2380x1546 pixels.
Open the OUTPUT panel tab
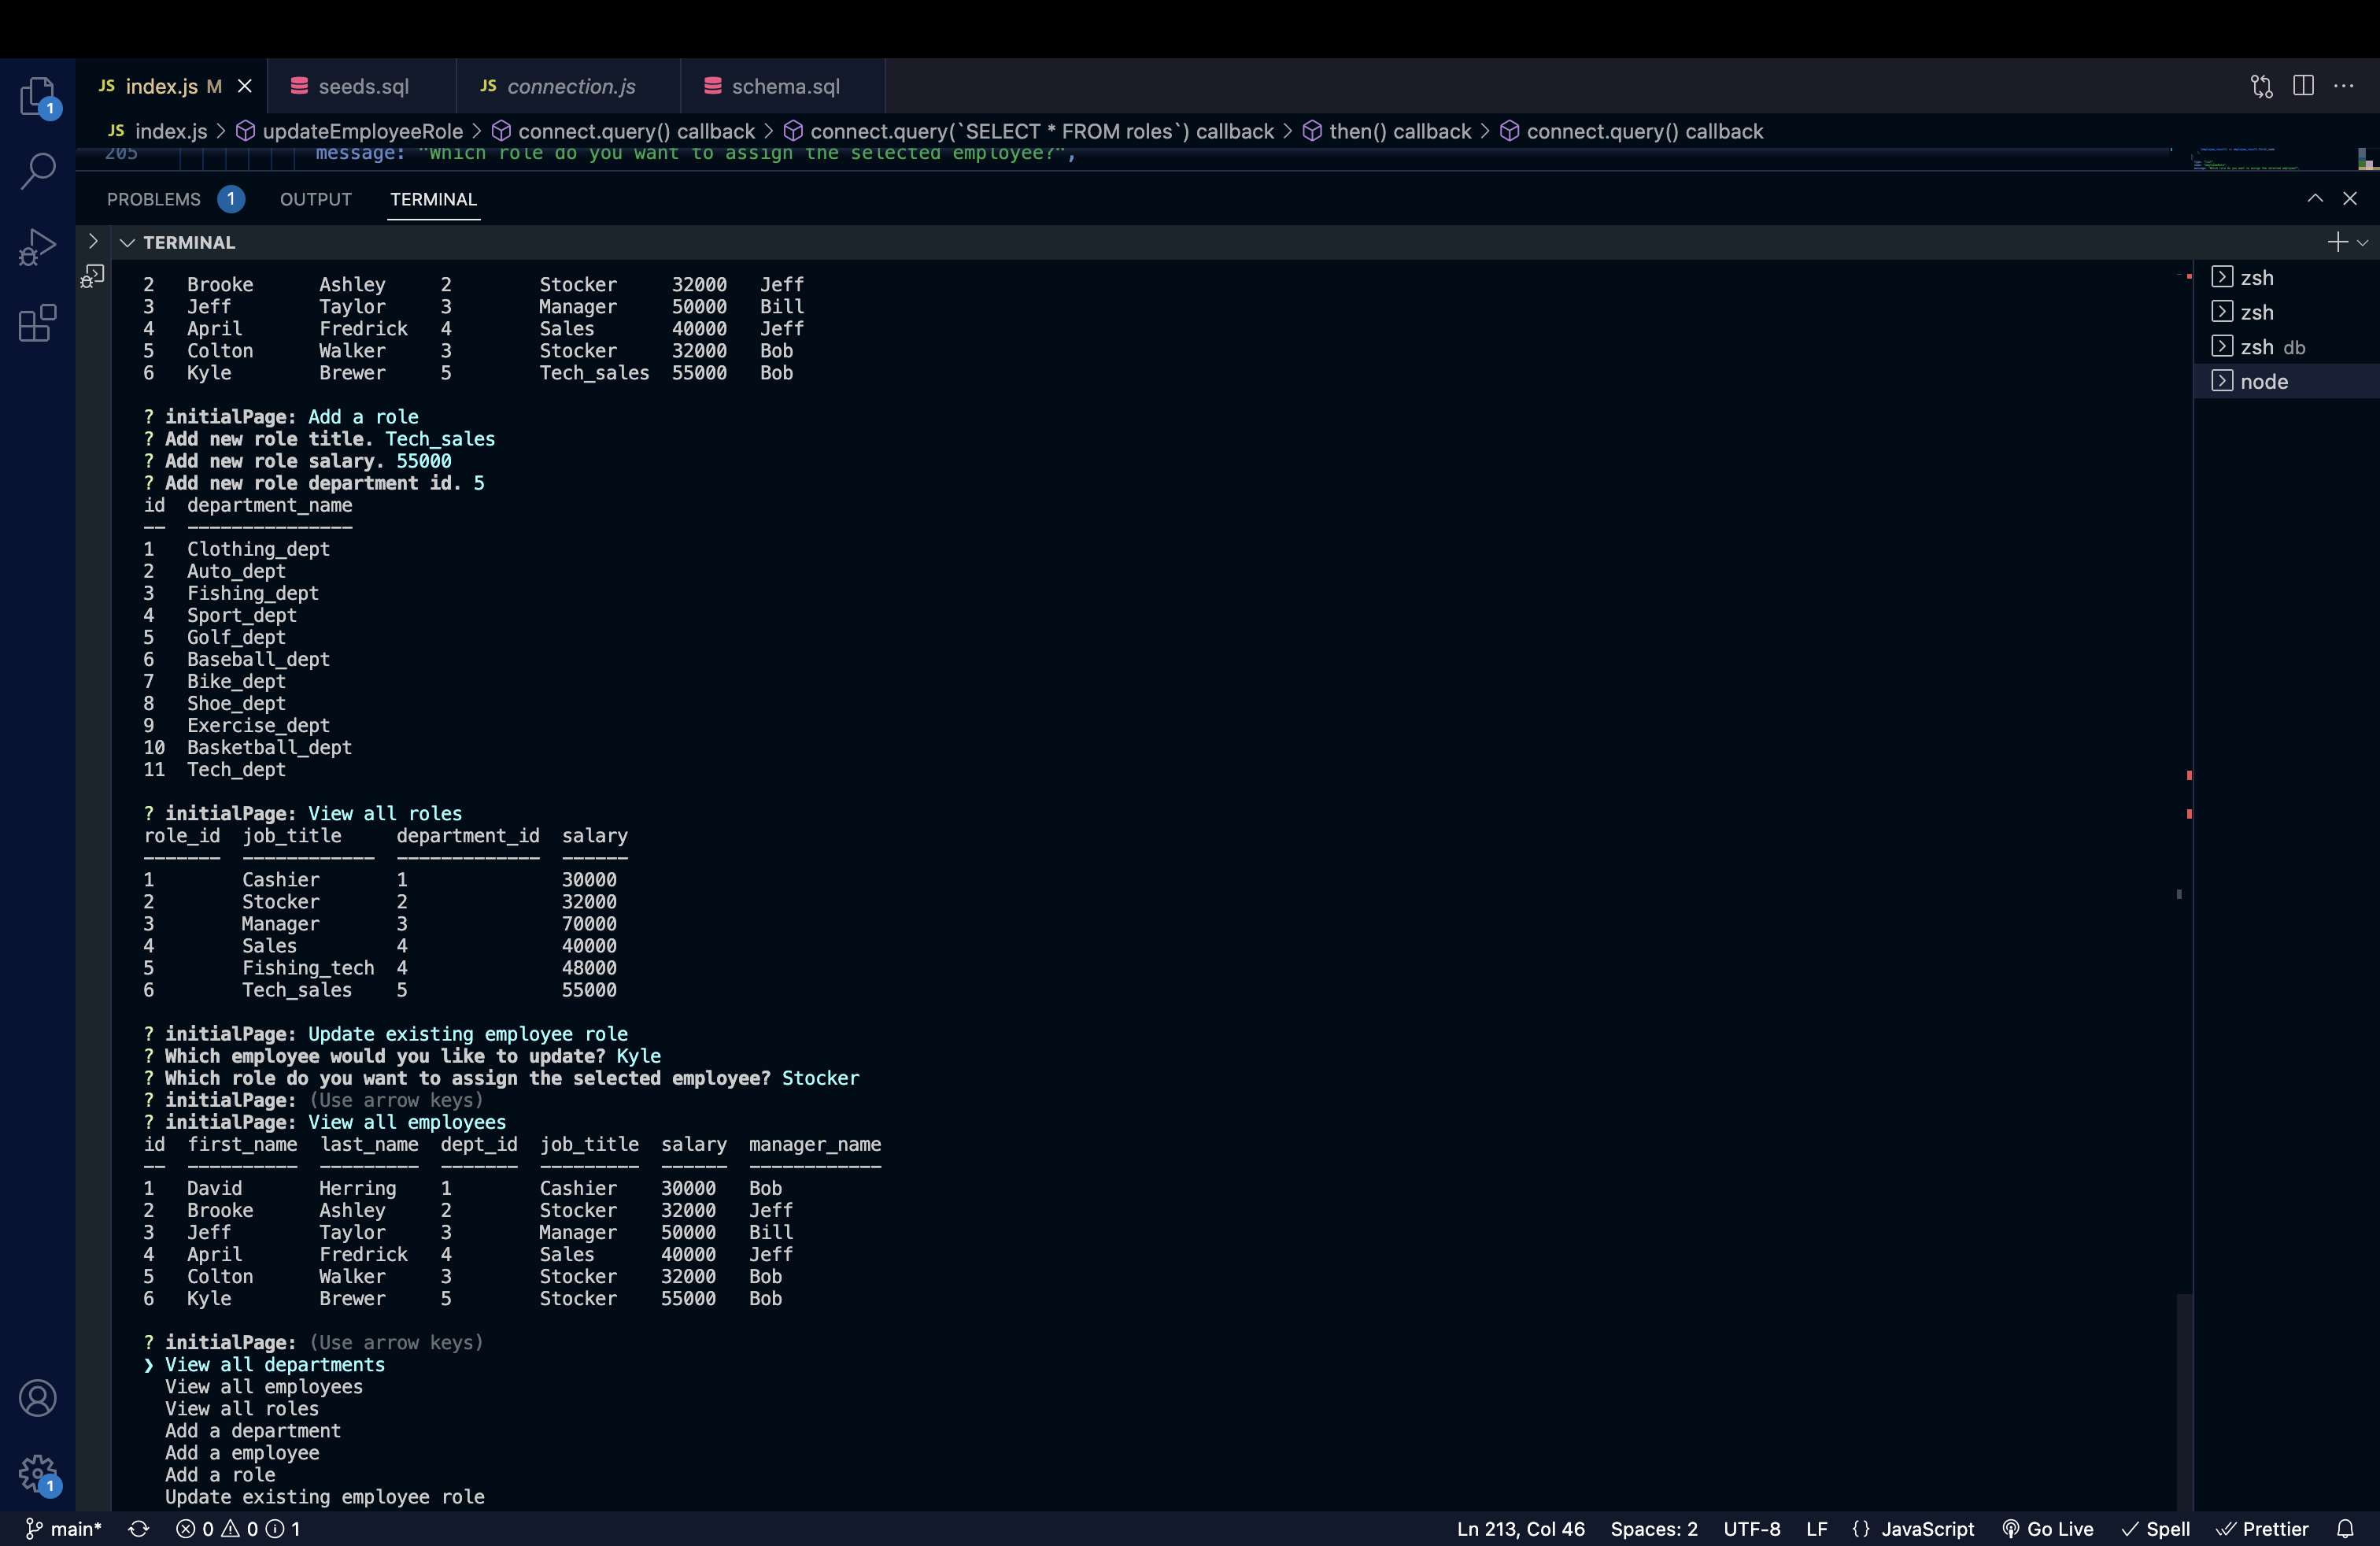point(316,199)
